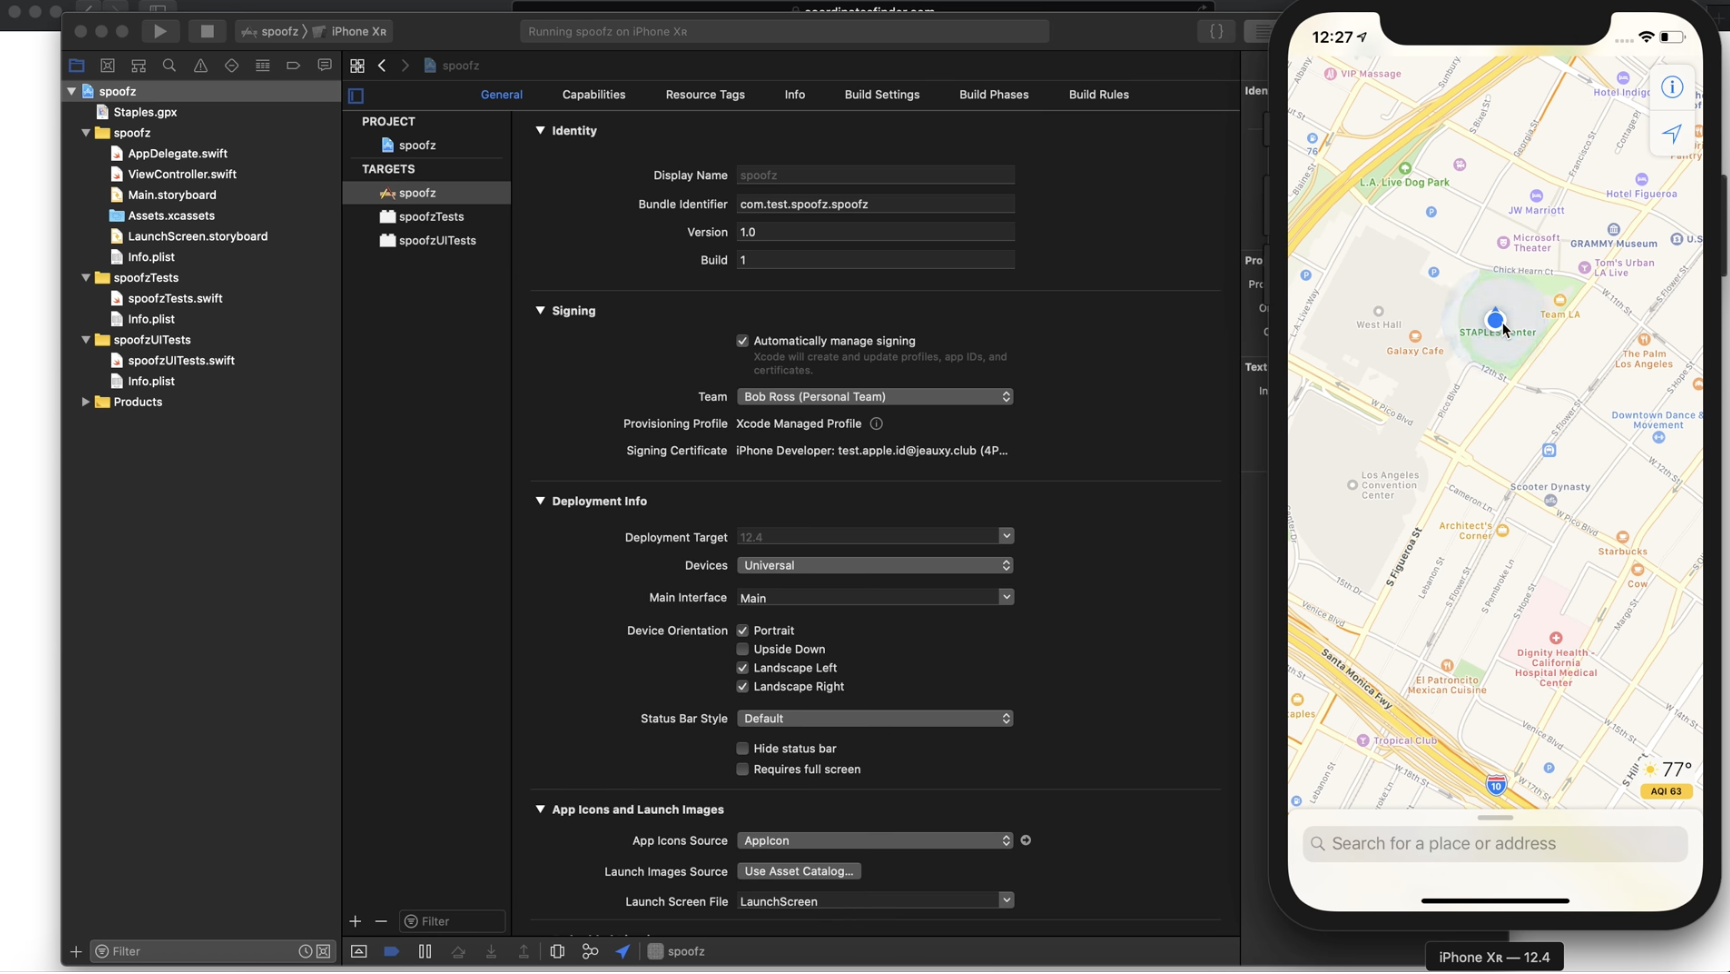Open the App Icons Source dropdown
Image resolution: width=1730 pixels, height=974 pixels.
875,840
